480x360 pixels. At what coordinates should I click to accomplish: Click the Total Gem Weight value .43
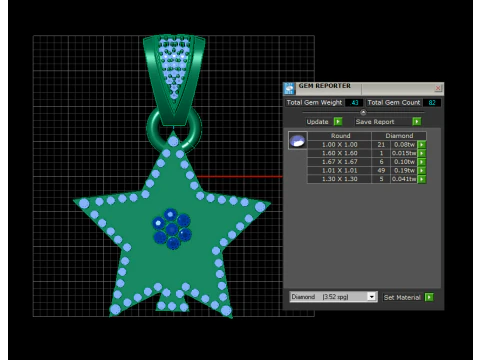(354, 103)
